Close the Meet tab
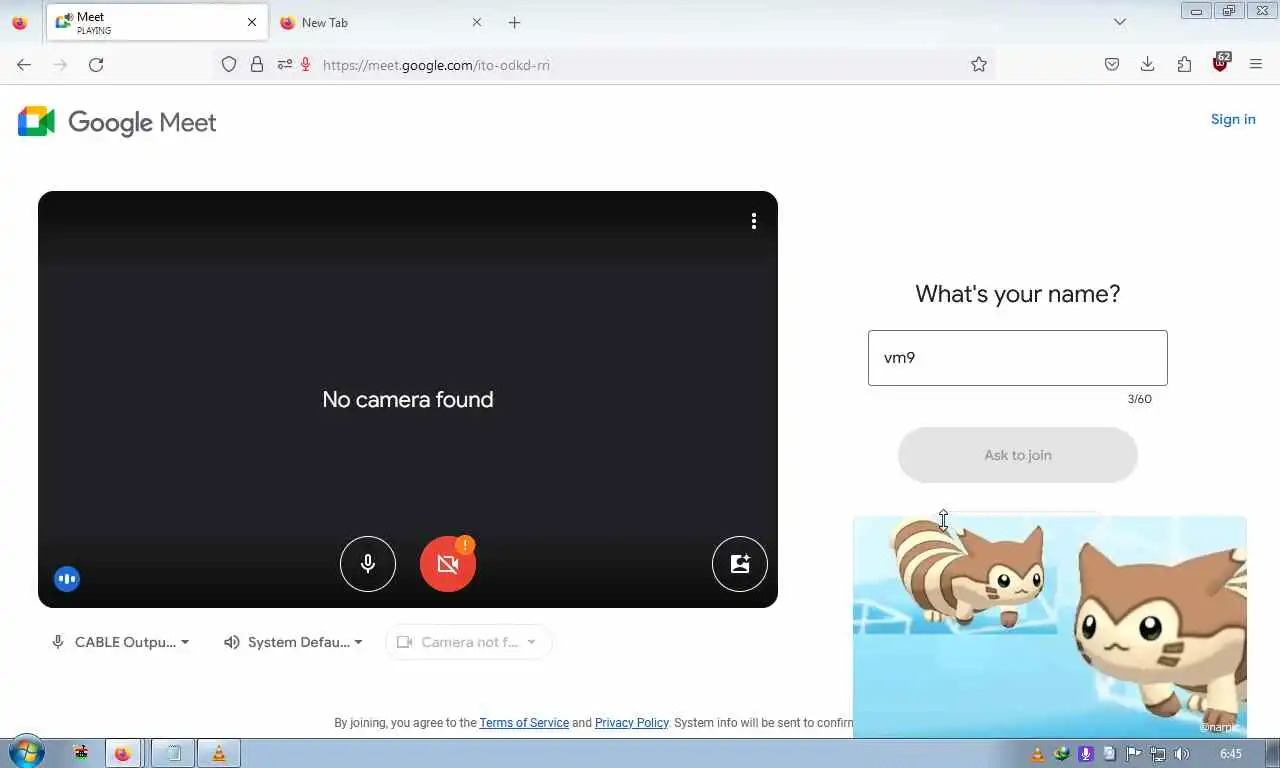The height and width of the screenshot is (768, 1280). click(x=251, y=22)
